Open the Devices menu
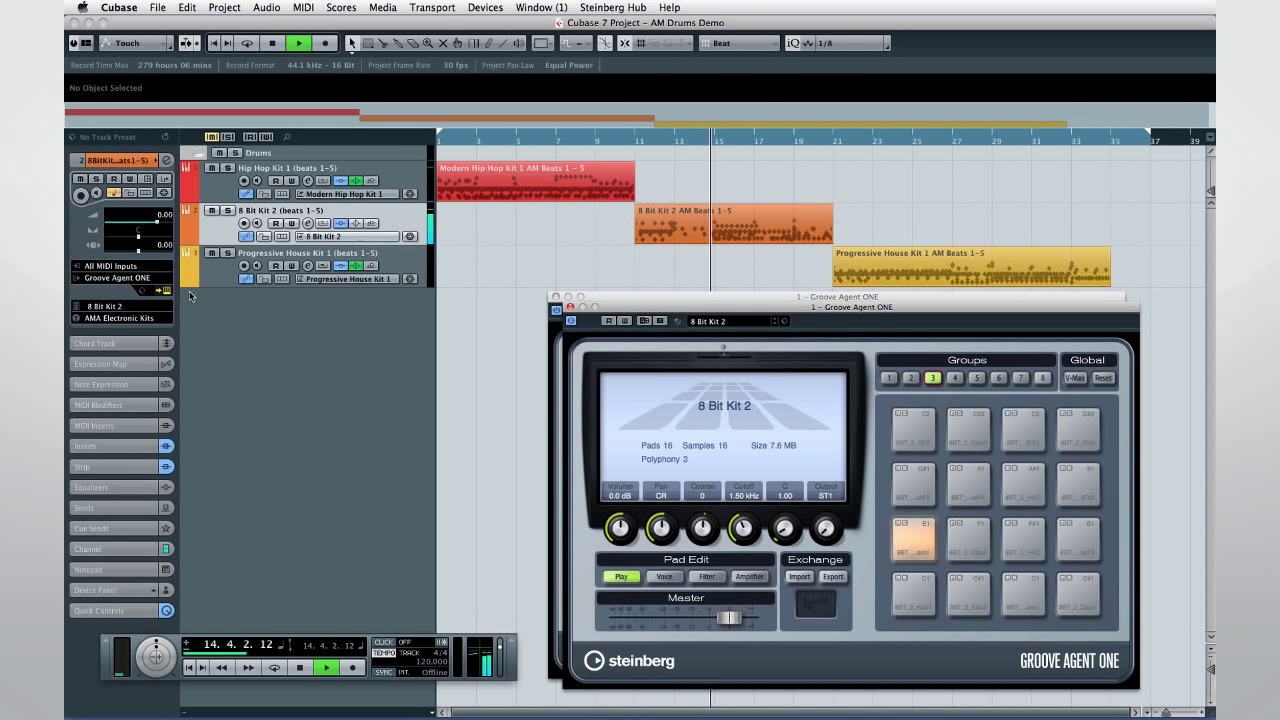1280x720 pixels. pos(485,7)
